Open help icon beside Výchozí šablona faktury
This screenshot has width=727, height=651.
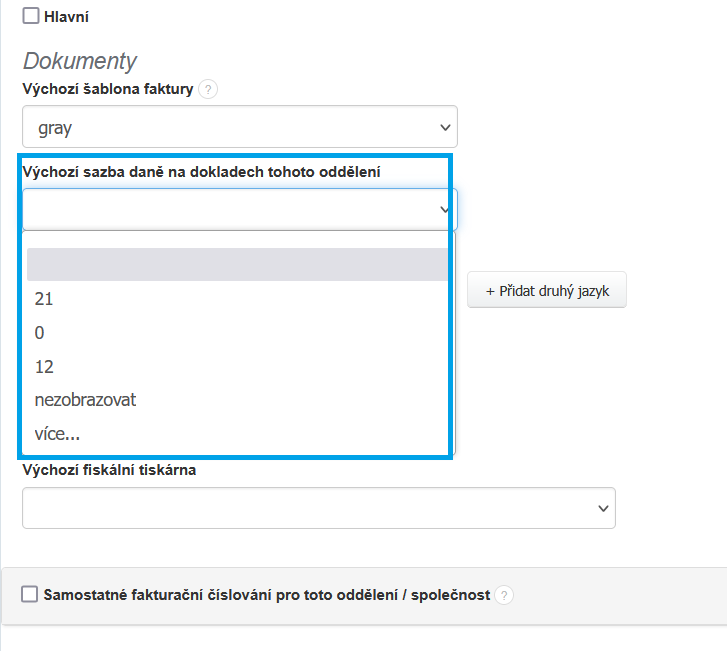(208, 90)
